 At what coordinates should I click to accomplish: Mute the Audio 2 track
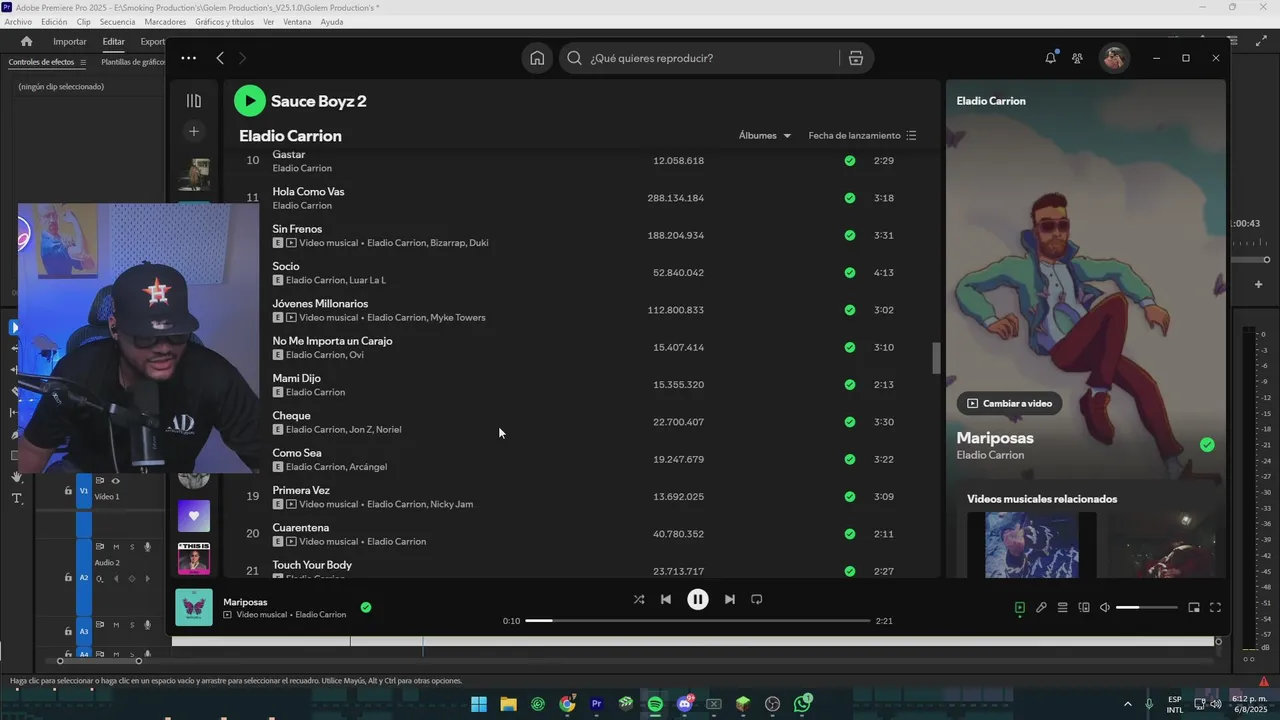[x=116, y=547]
